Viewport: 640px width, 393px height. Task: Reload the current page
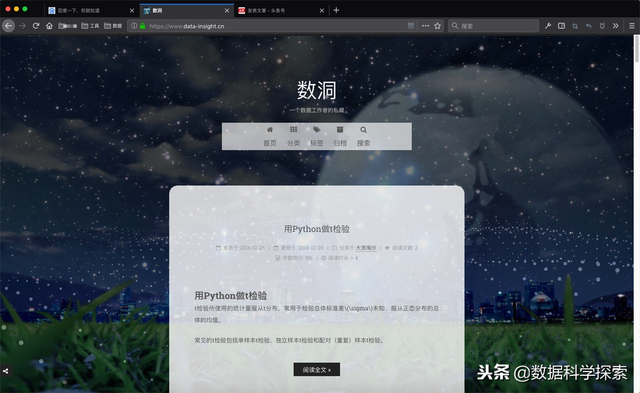coord(36,26)
